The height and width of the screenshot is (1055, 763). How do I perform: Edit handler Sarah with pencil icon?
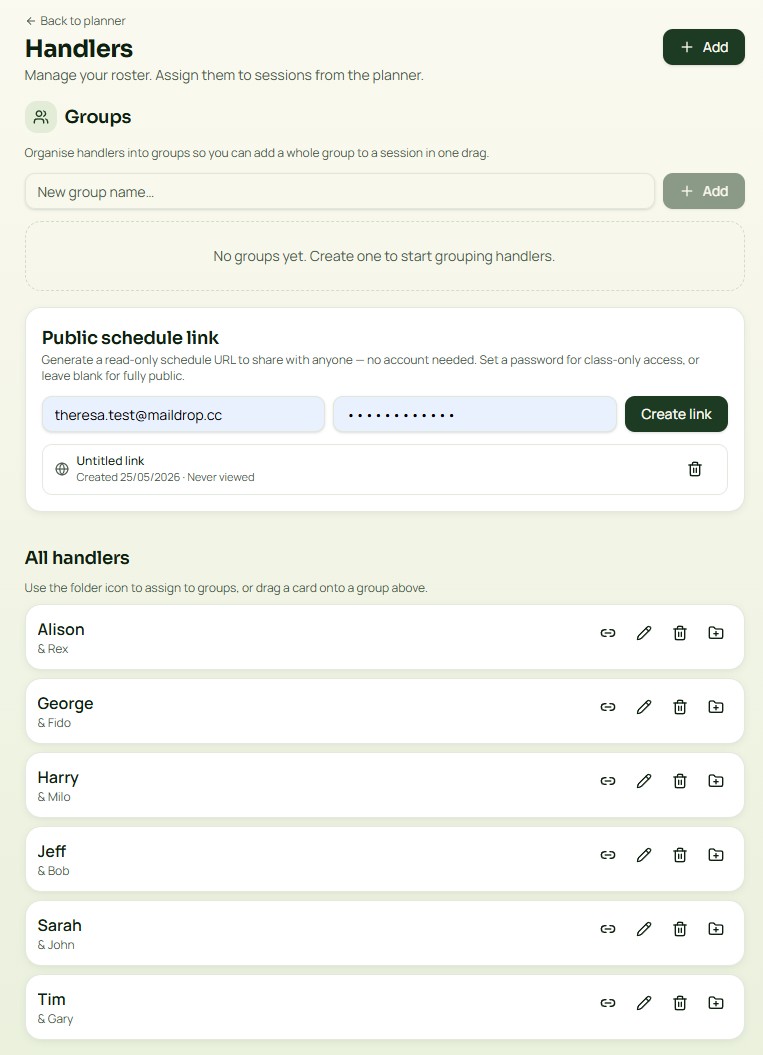click(x=644, y=929)
